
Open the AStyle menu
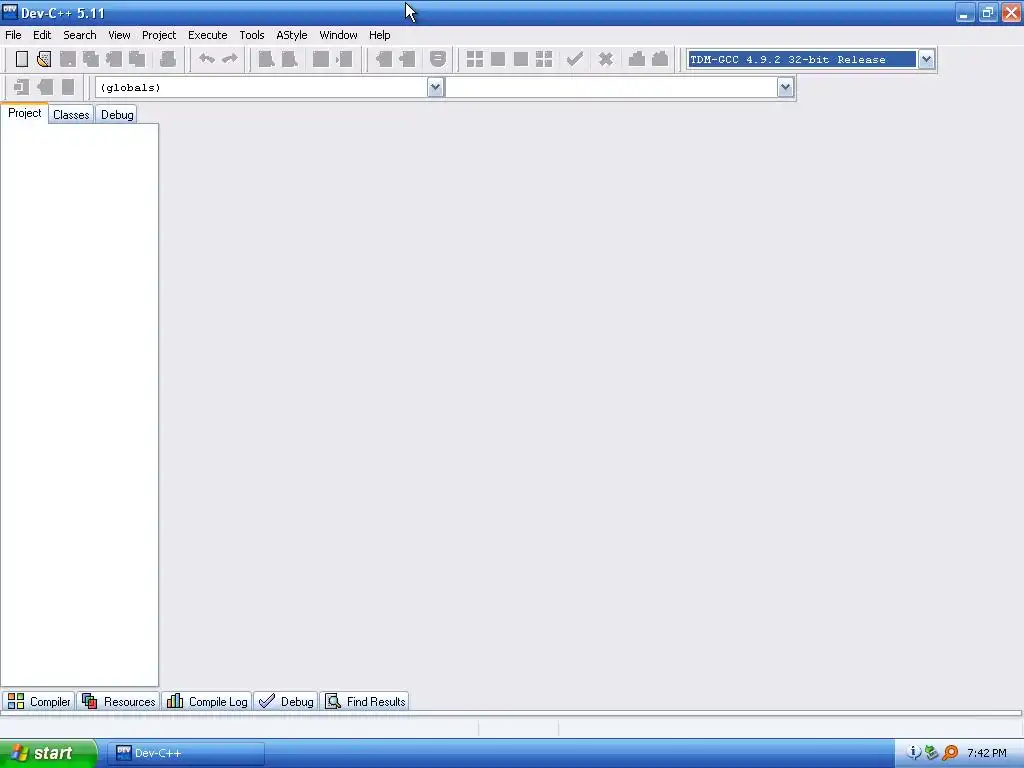(291, 35)
